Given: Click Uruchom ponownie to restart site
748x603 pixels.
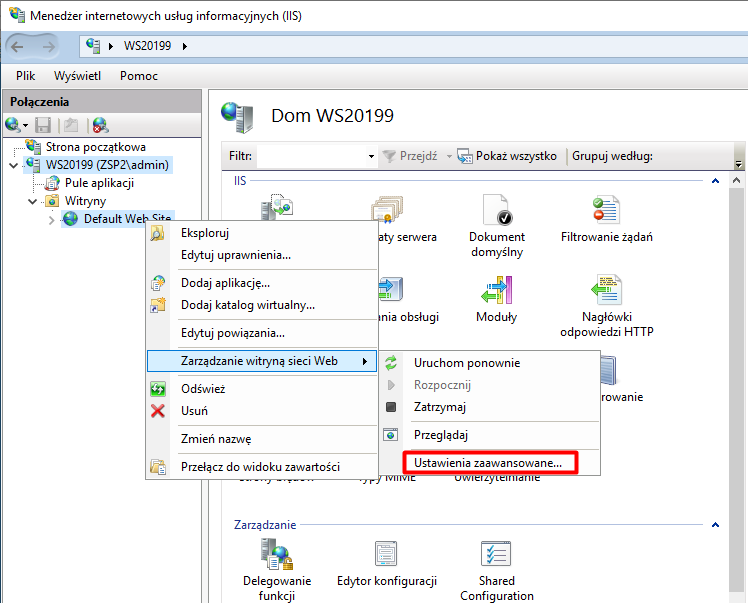Looking at the screenshot, I should tap(466, 363).
